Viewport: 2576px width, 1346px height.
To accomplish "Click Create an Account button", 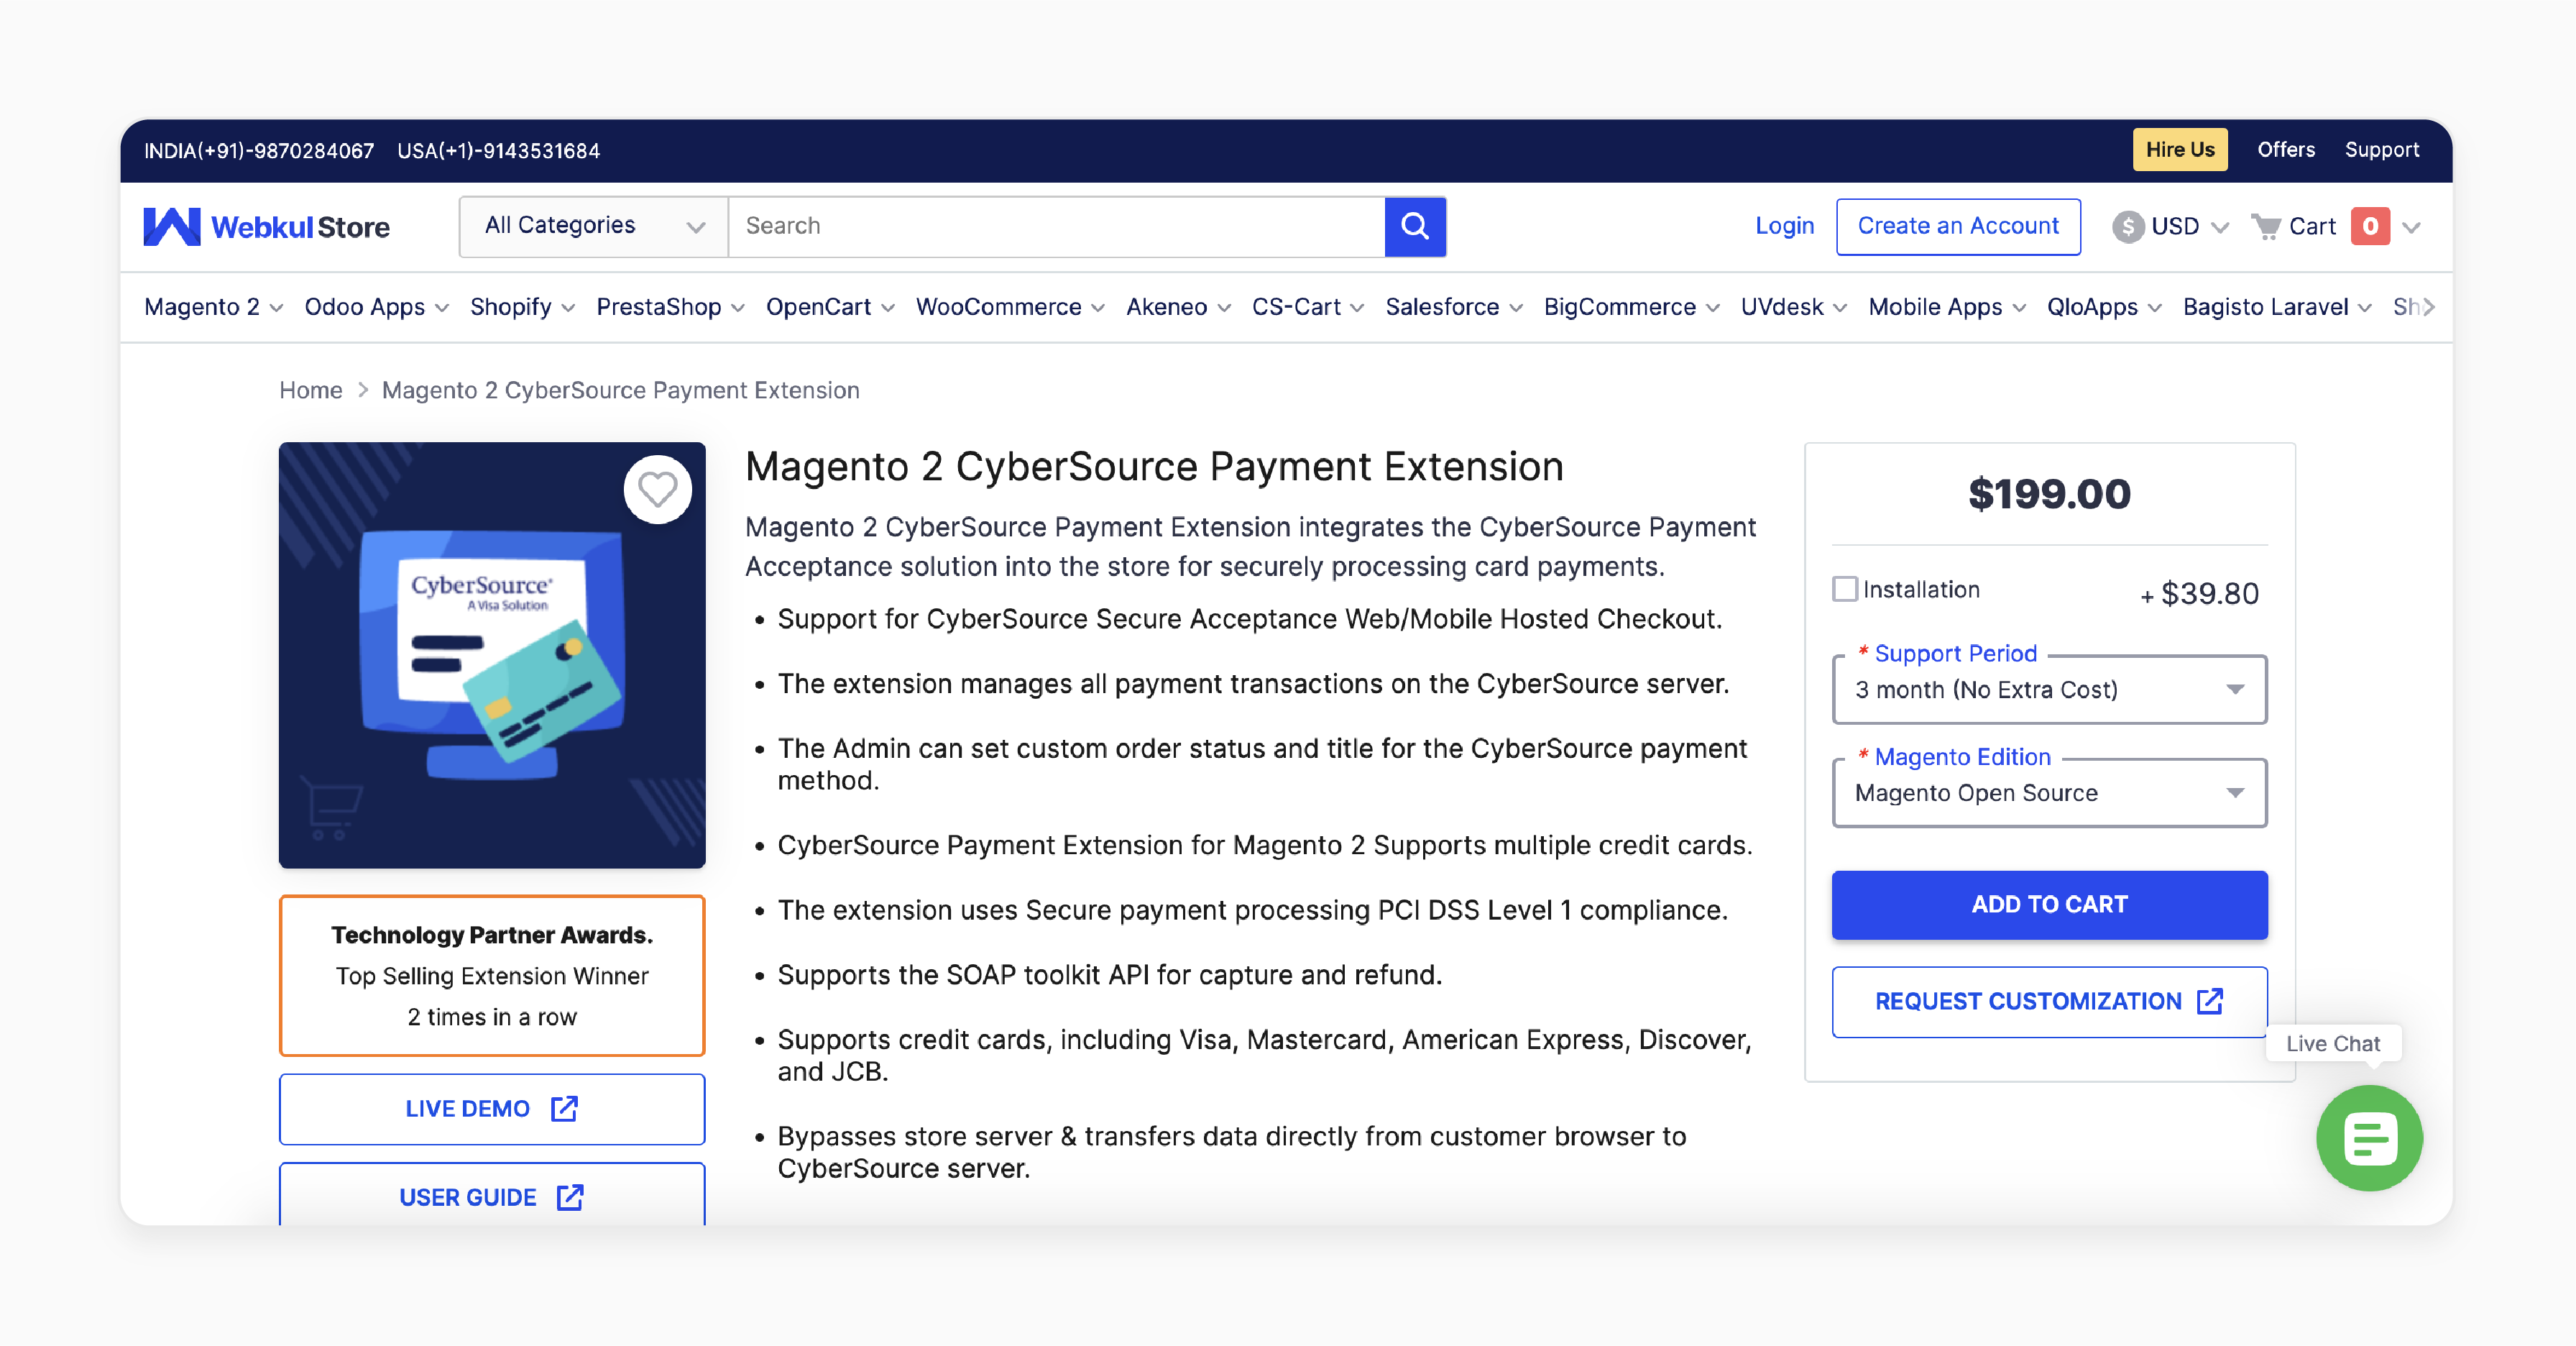I will pos(1957,227).
